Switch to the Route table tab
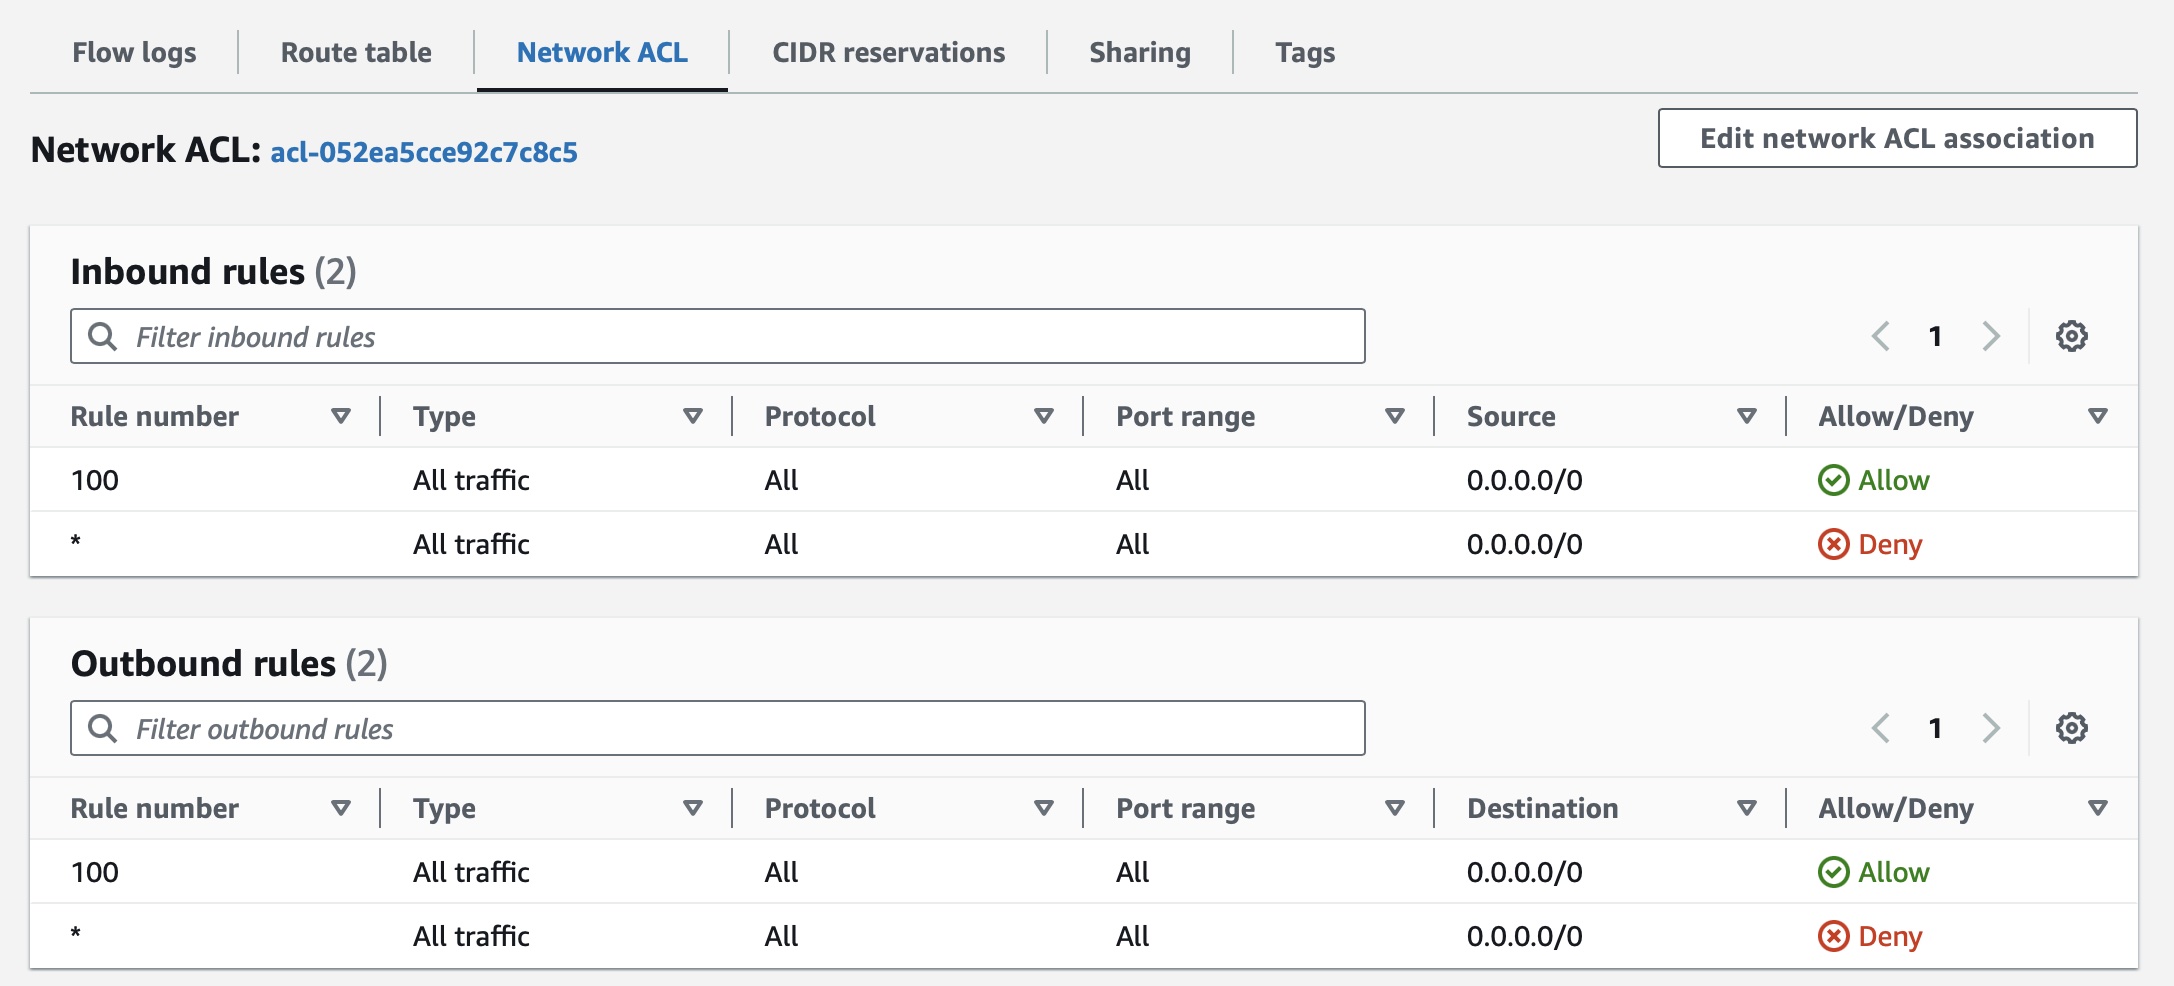 click(356, 52)
